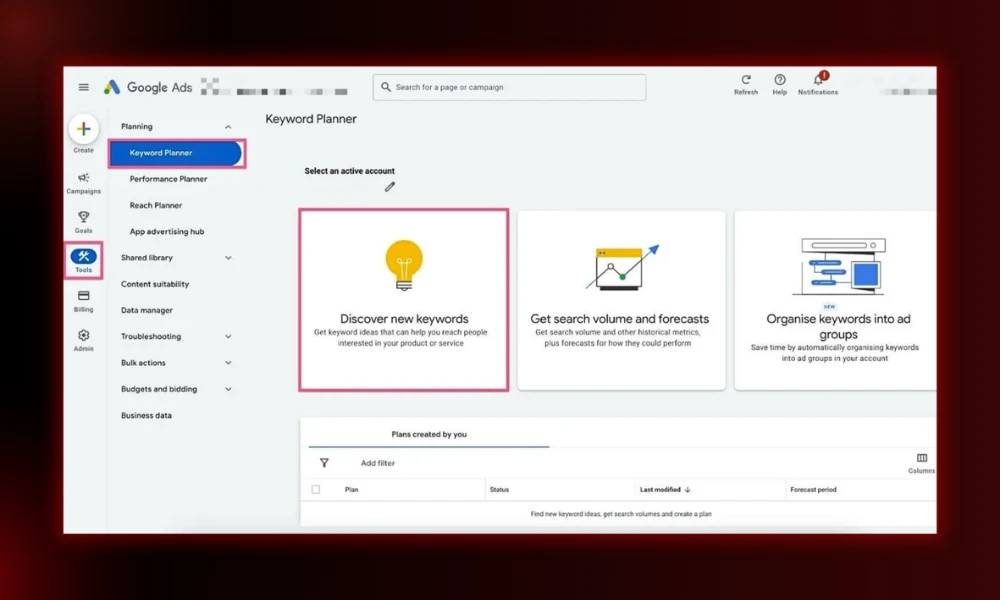Click the pencil icon to edit the active account

[390, 187]
